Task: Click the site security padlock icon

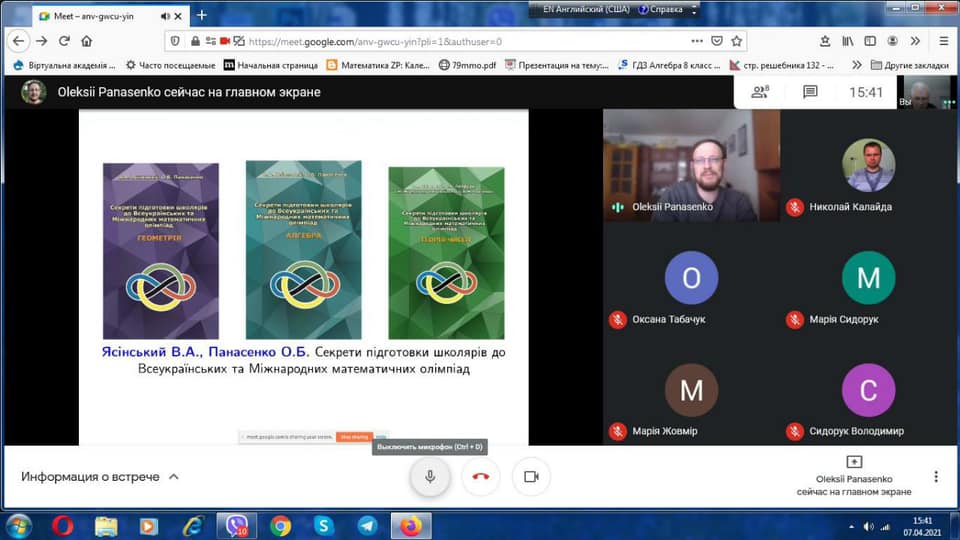Action: coord(195,41)
